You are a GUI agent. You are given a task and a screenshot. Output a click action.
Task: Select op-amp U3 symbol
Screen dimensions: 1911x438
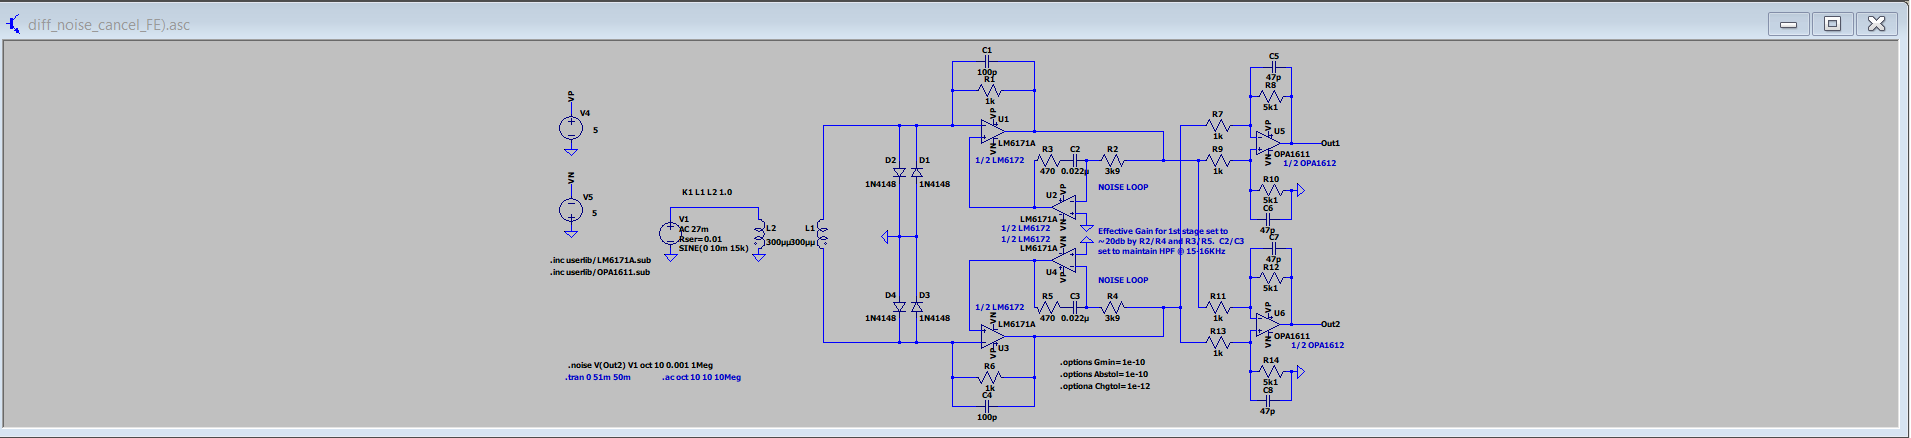click(x=993, y=336)
